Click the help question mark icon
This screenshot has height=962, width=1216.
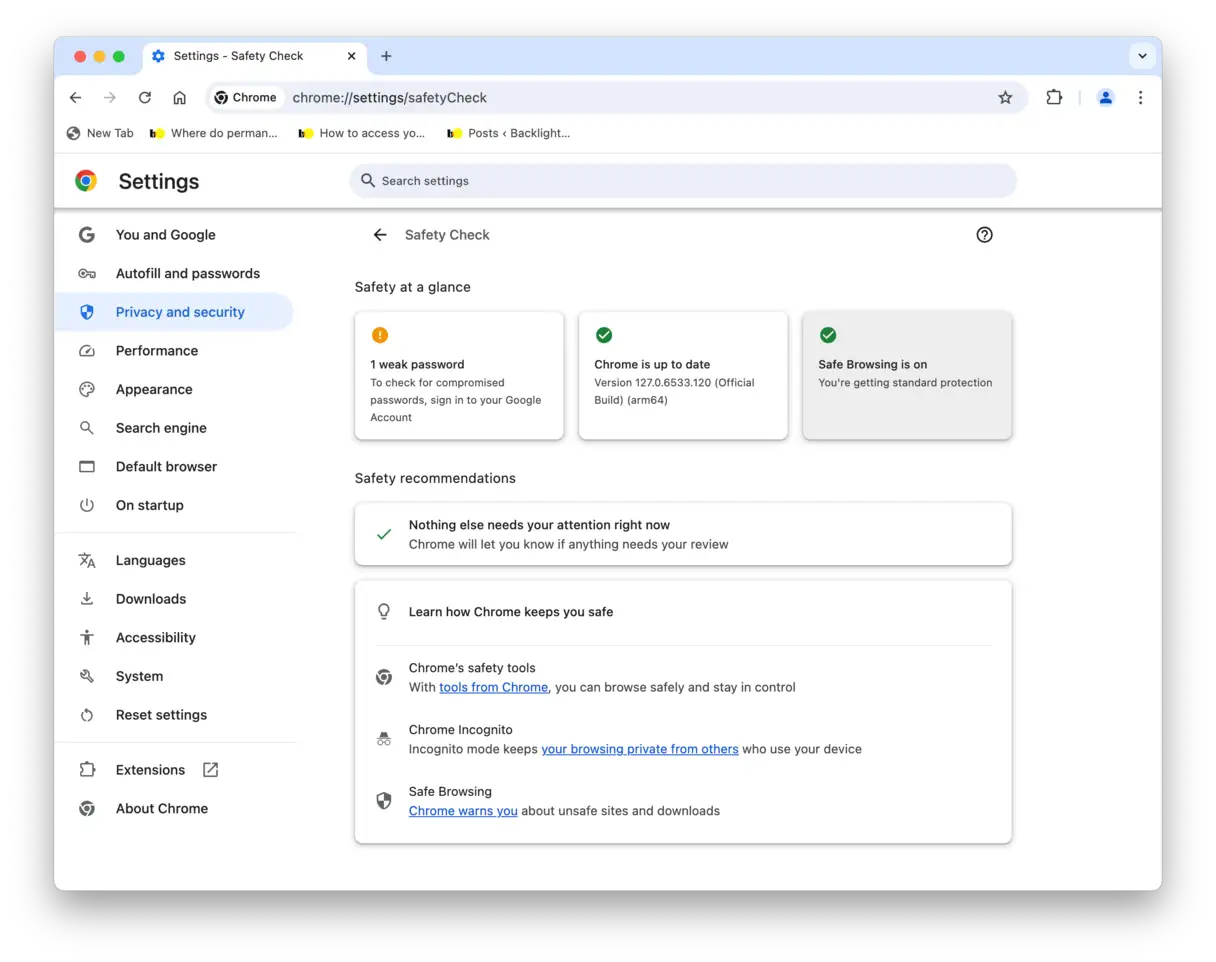point(984,235)
